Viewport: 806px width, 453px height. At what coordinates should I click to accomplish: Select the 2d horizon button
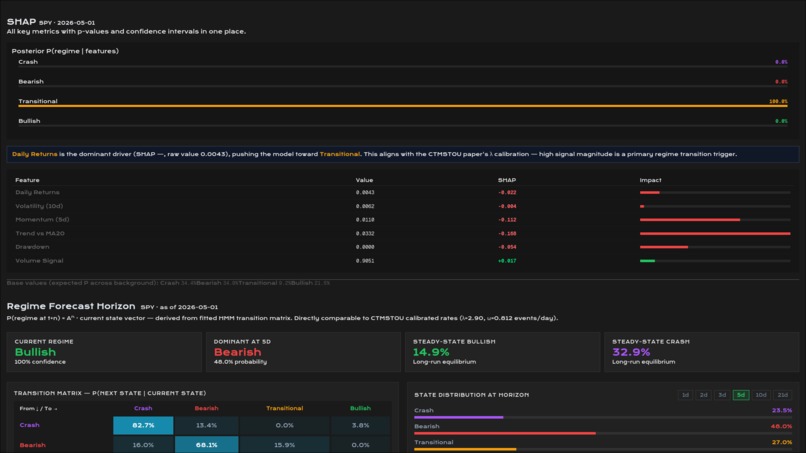tap(704, 395)
